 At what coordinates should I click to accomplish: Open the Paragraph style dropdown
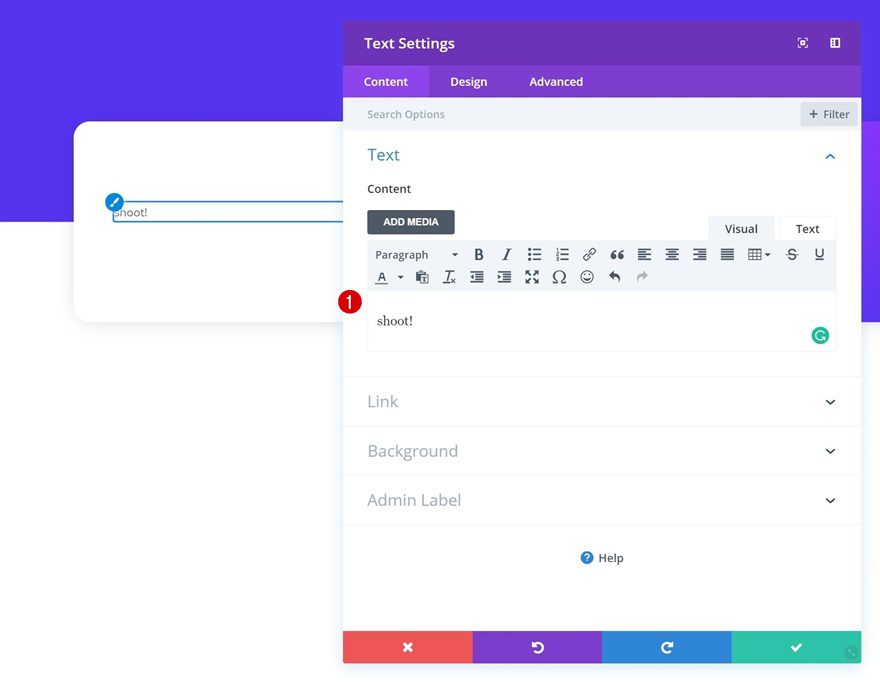(415, 254)
